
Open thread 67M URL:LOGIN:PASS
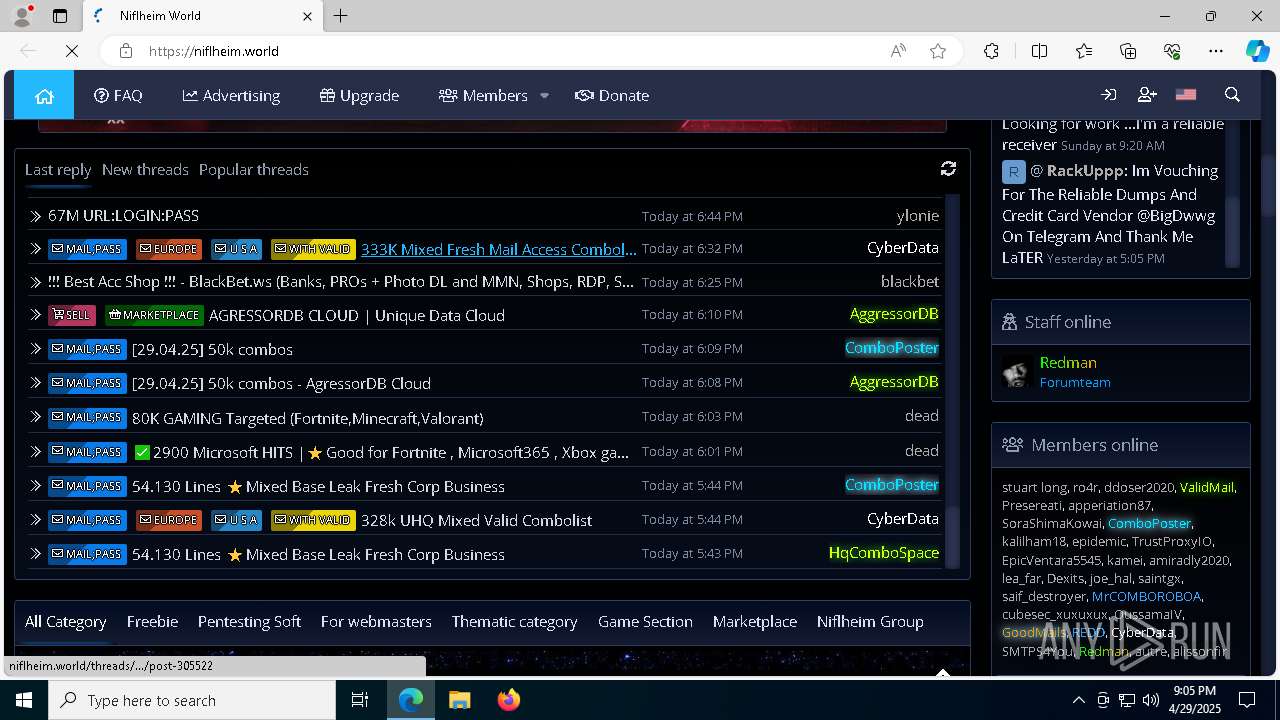pyautogui.click(x=123, y=216)
